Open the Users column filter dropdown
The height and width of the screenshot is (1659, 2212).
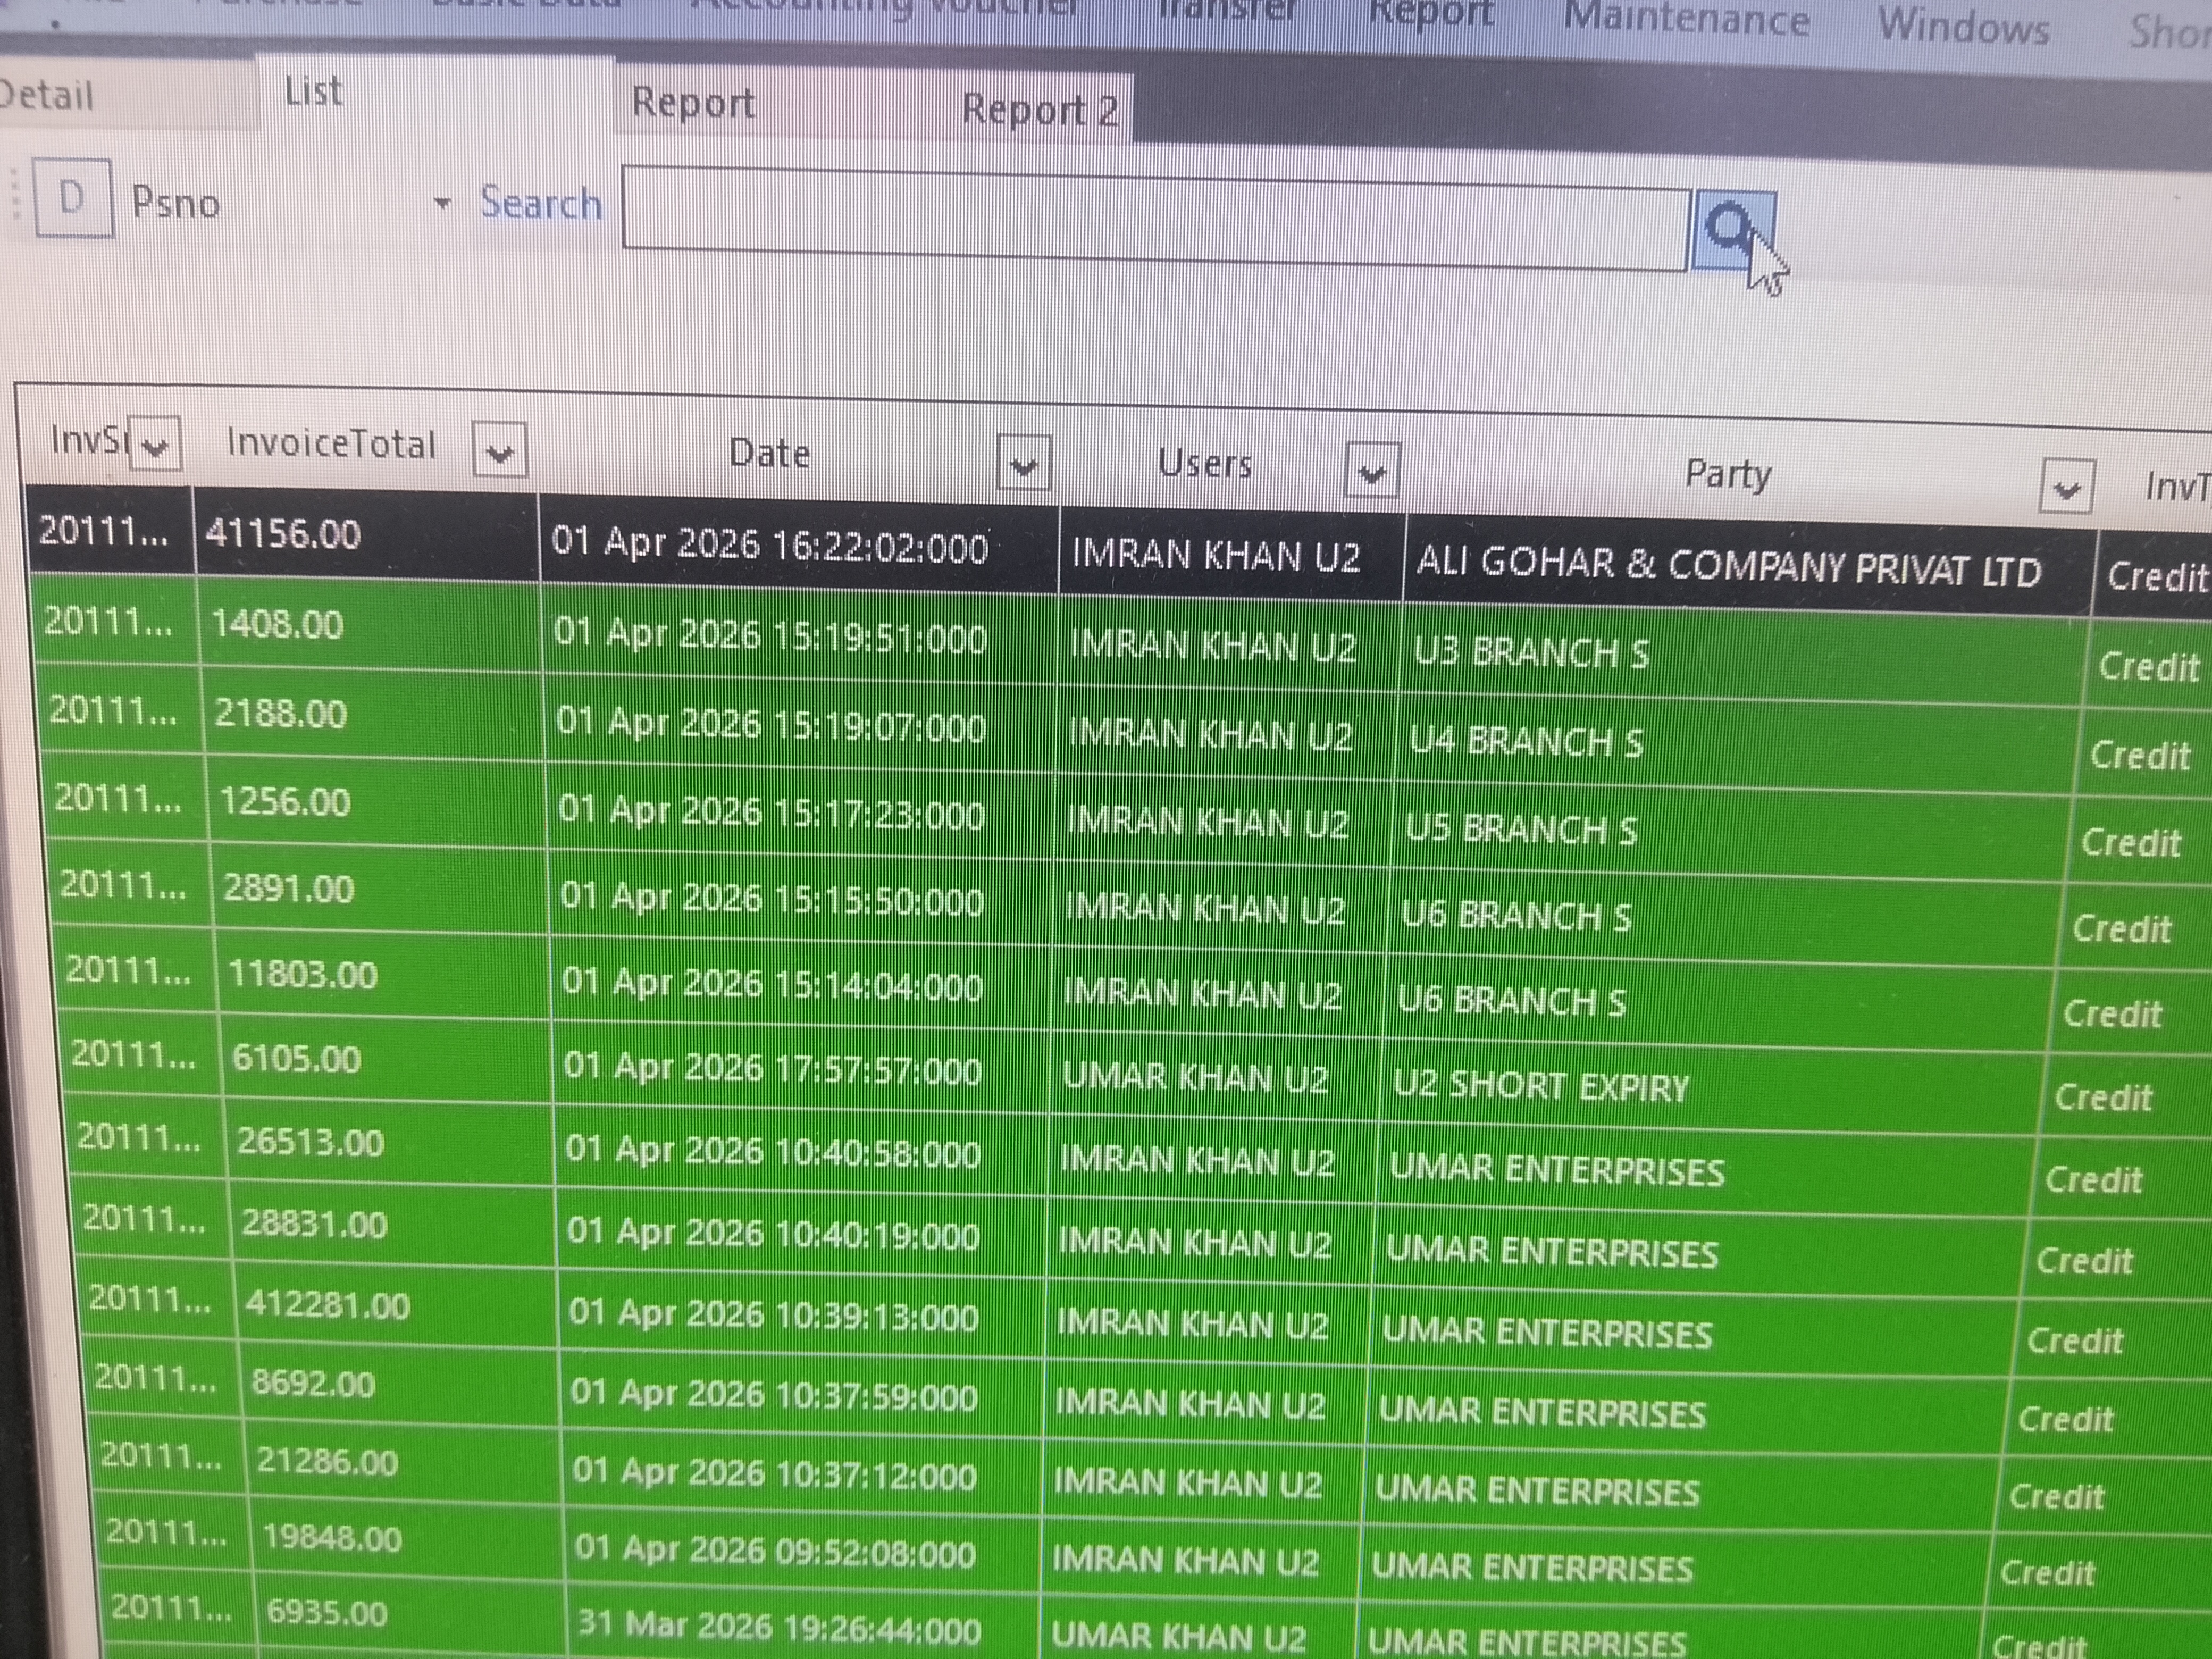pos(1372,471)
